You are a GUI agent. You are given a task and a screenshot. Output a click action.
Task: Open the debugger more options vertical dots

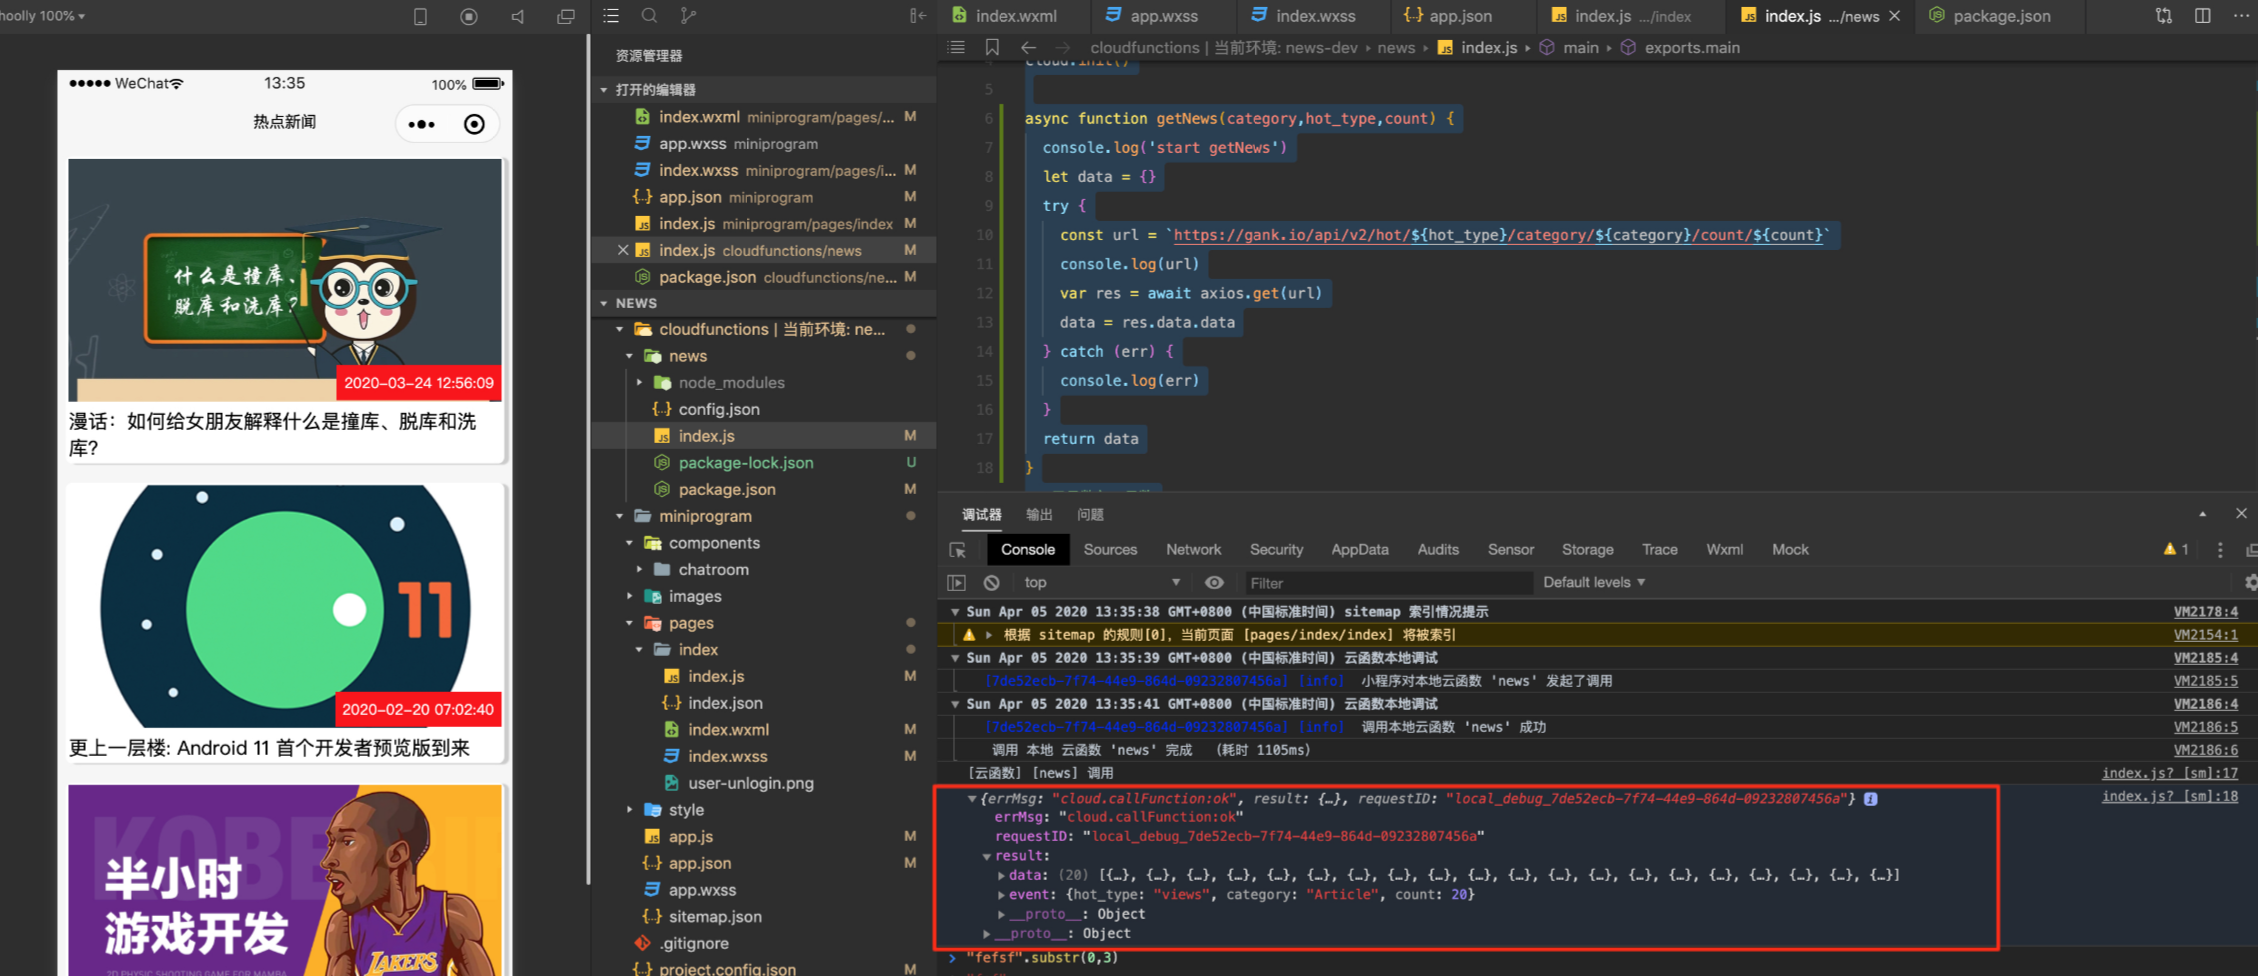(x=2220, y=550)
